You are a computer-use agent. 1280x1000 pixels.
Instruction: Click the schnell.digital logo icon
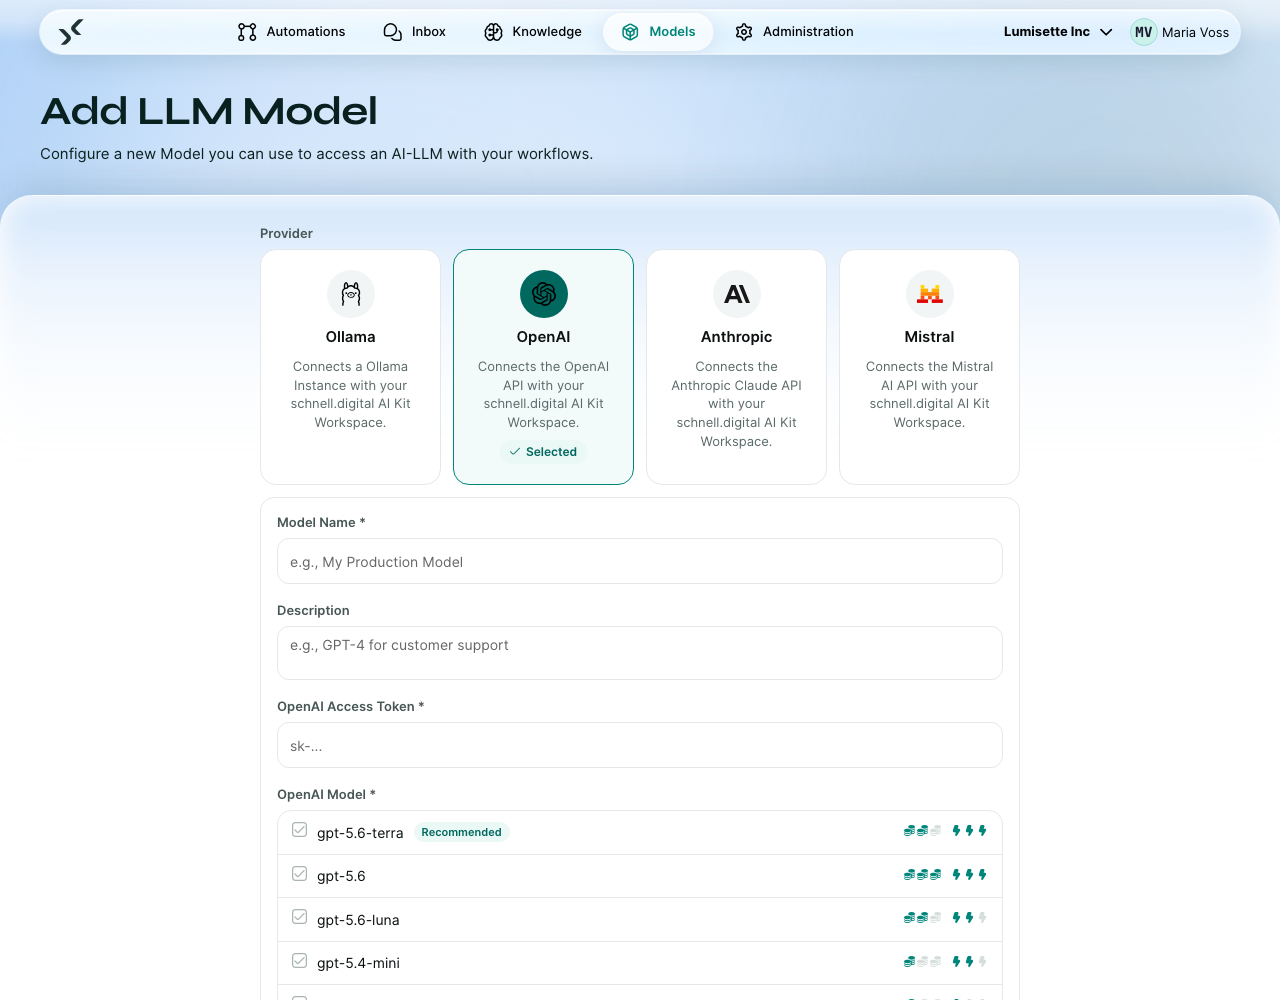coord(70,32)
